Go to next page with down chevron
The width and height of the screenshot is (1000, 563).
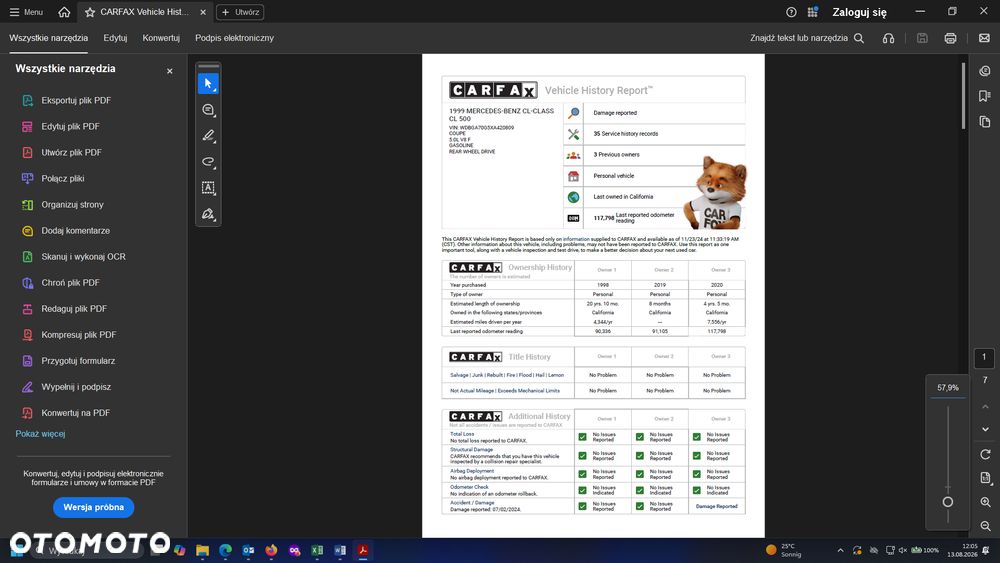[x=985, y=429]
